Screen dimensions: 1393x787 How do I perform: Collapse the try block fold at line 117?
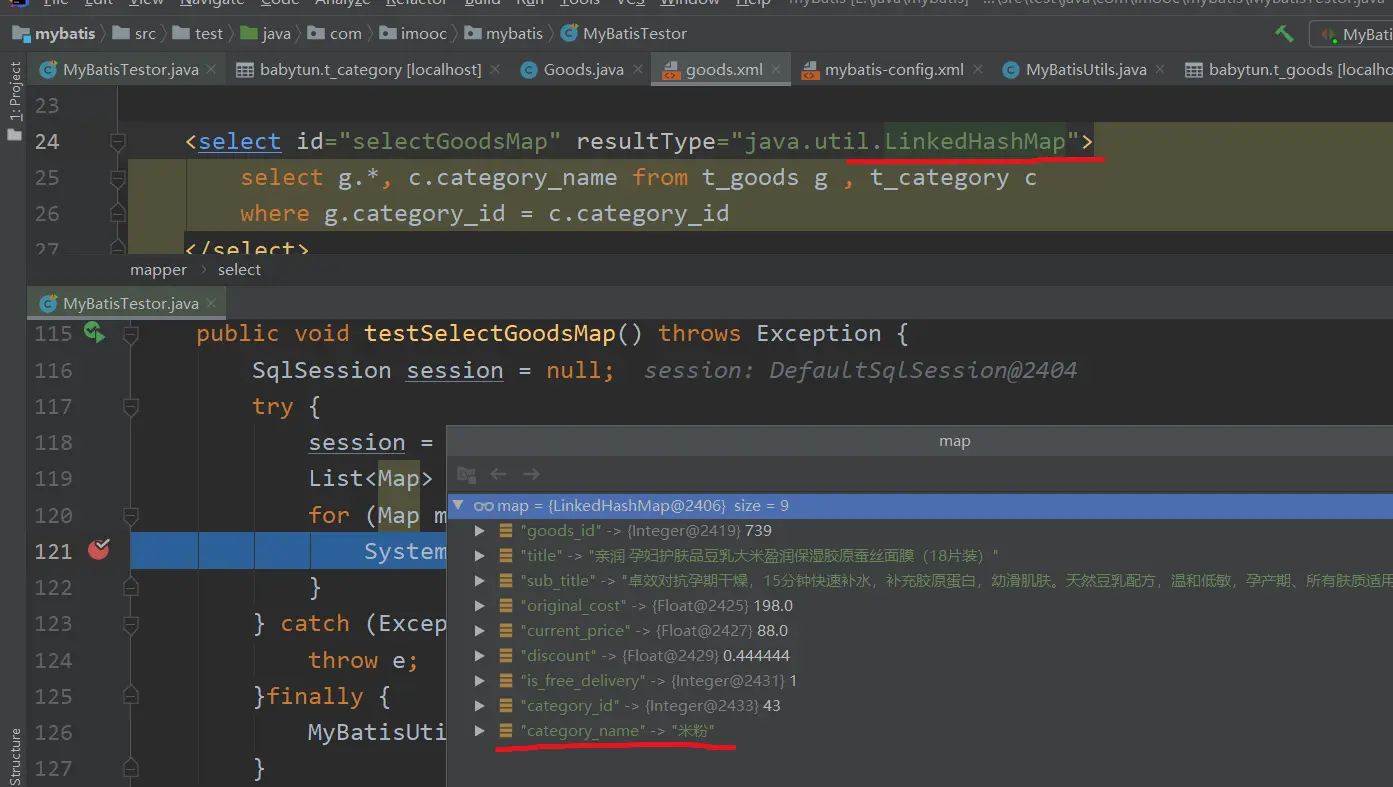[131, 407]
